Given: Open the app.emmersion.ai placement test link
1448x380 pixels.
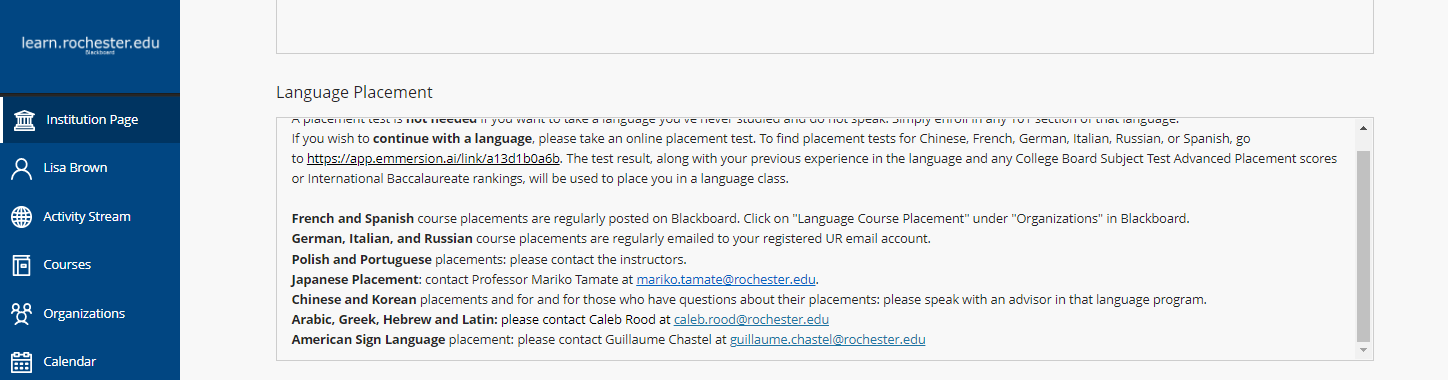Looking at the screenshot, I should pyautogui.click(x=433, y=159).
